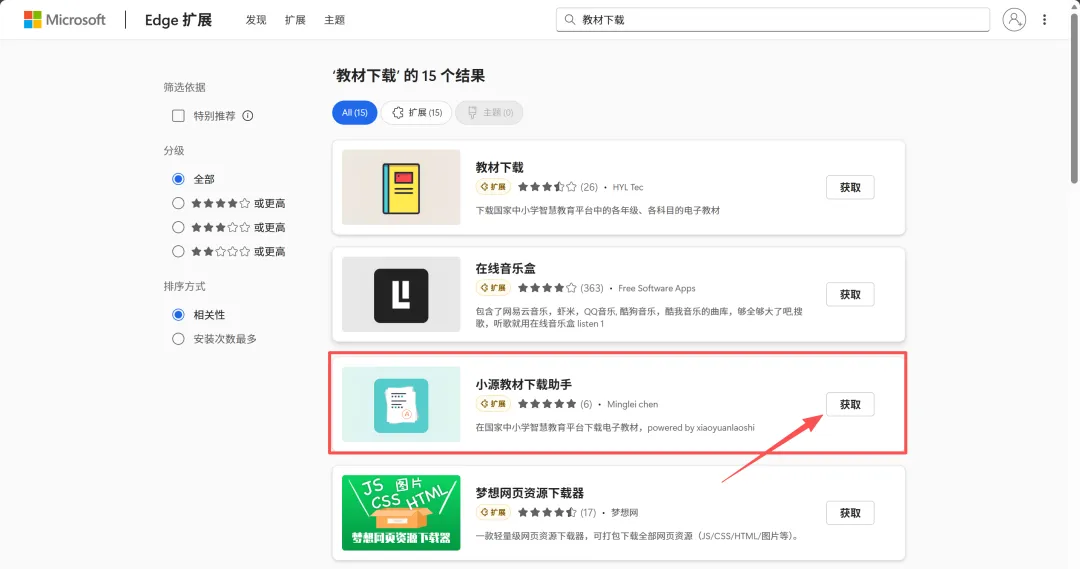Click 获取 for 小源教材下载助手
Screen dimensions: 1080x569
click(850, 404)
